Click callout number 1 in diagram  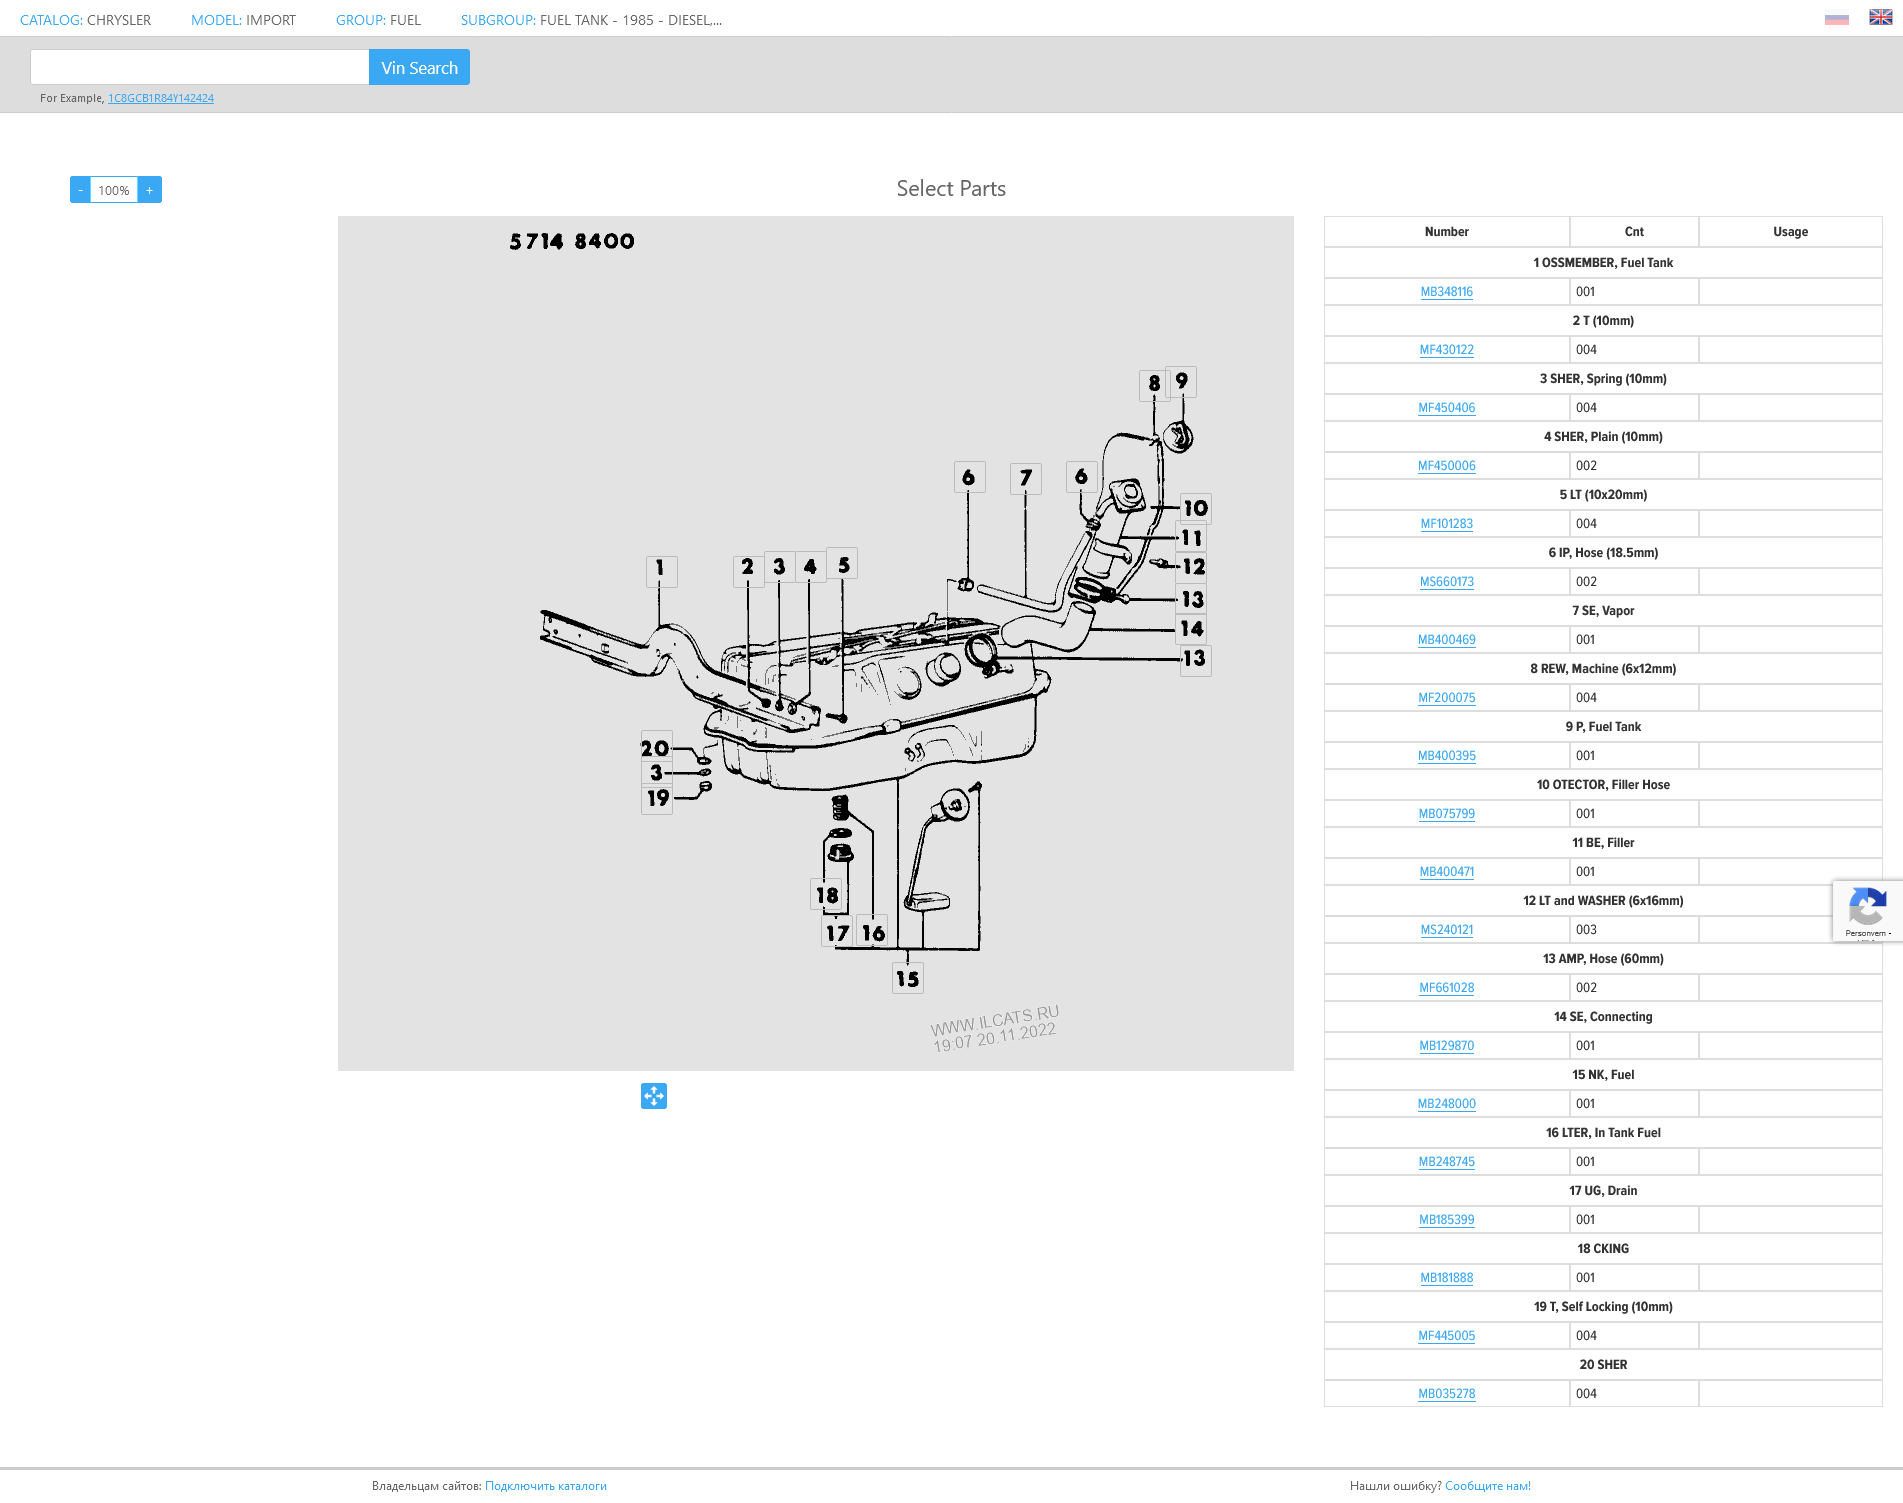pos(660,569)
